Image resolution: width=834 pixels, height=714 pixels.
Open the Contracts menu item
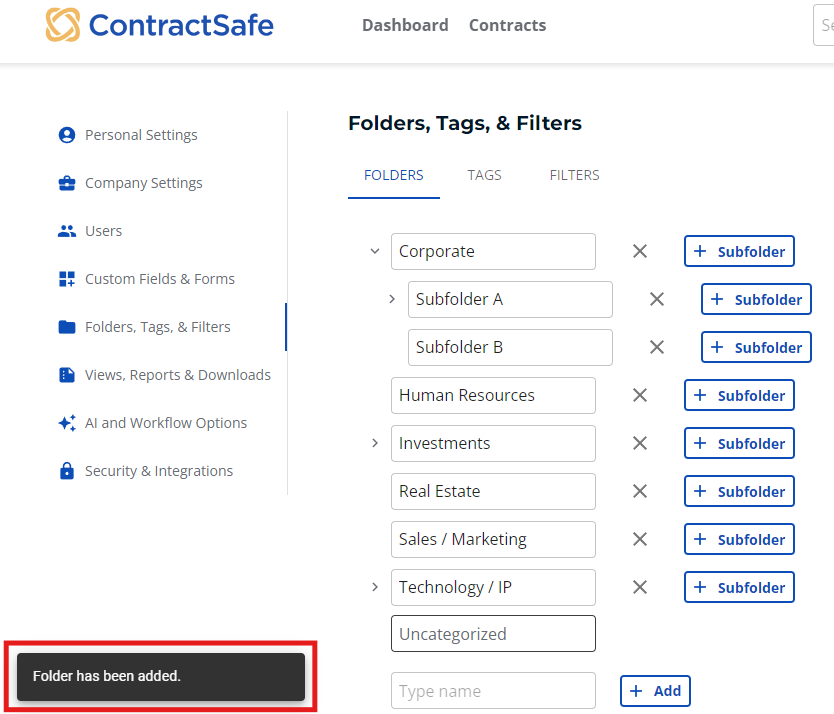(x=507, y=25)
